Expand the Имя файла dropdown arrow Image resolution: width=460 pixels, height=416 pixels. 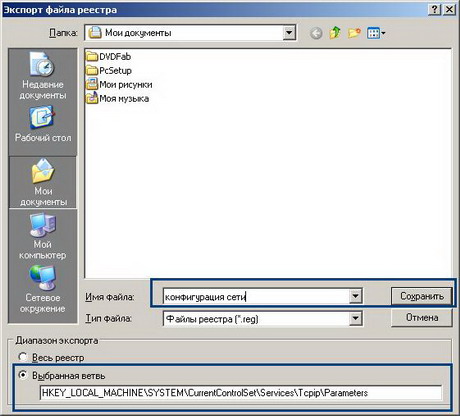(355, 296)
